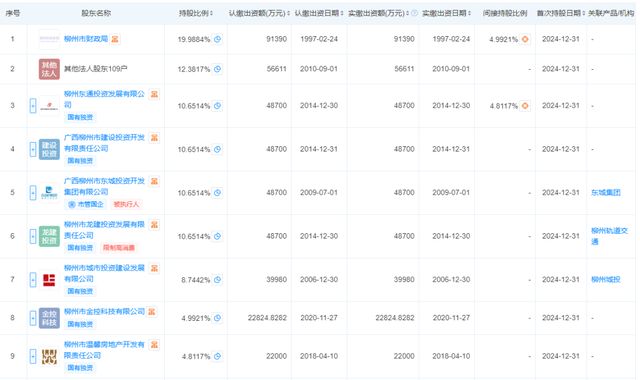Click the brown logo of 柳州市温馨房地产开发
640x380 pixels.
[49, 356]
